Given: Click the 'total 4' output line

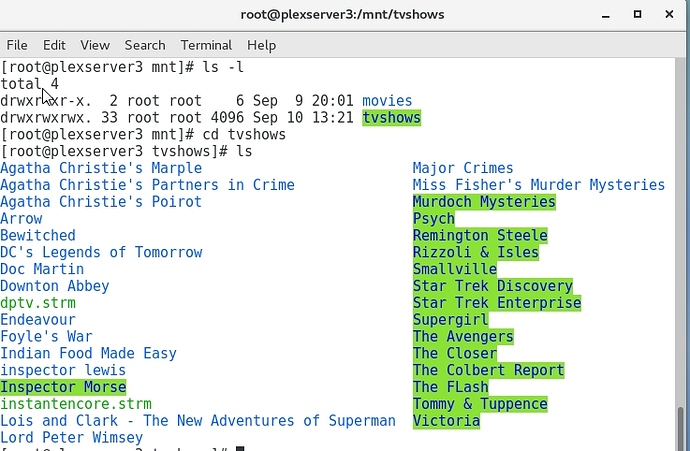Looking at the screenshot, I should [29, 84].
